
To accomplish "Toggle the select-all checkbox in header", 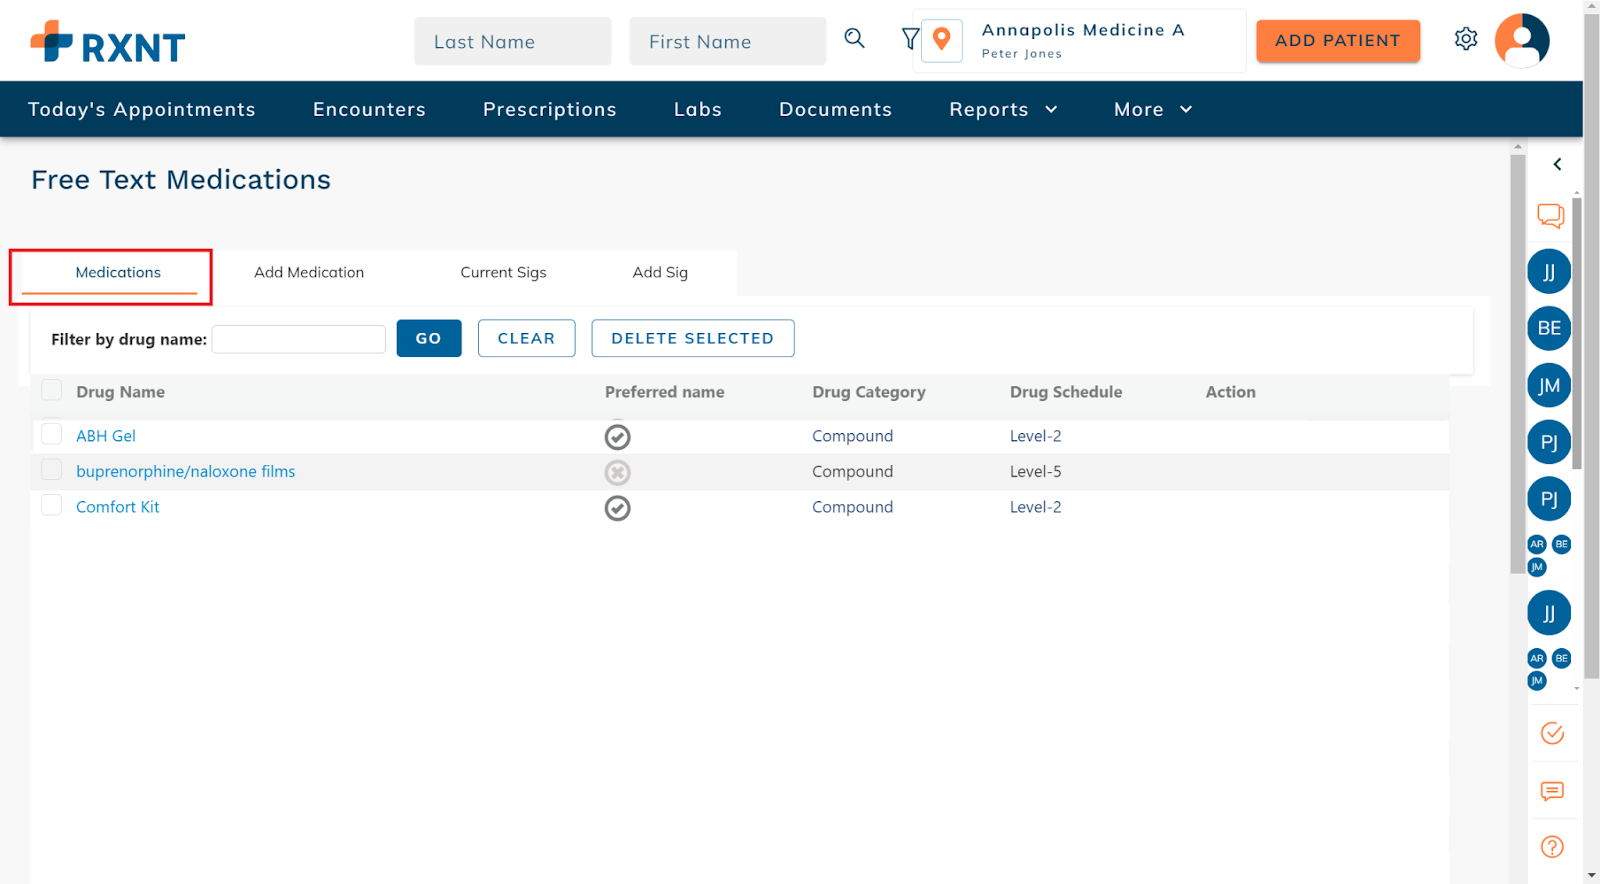I will point(52,390).
